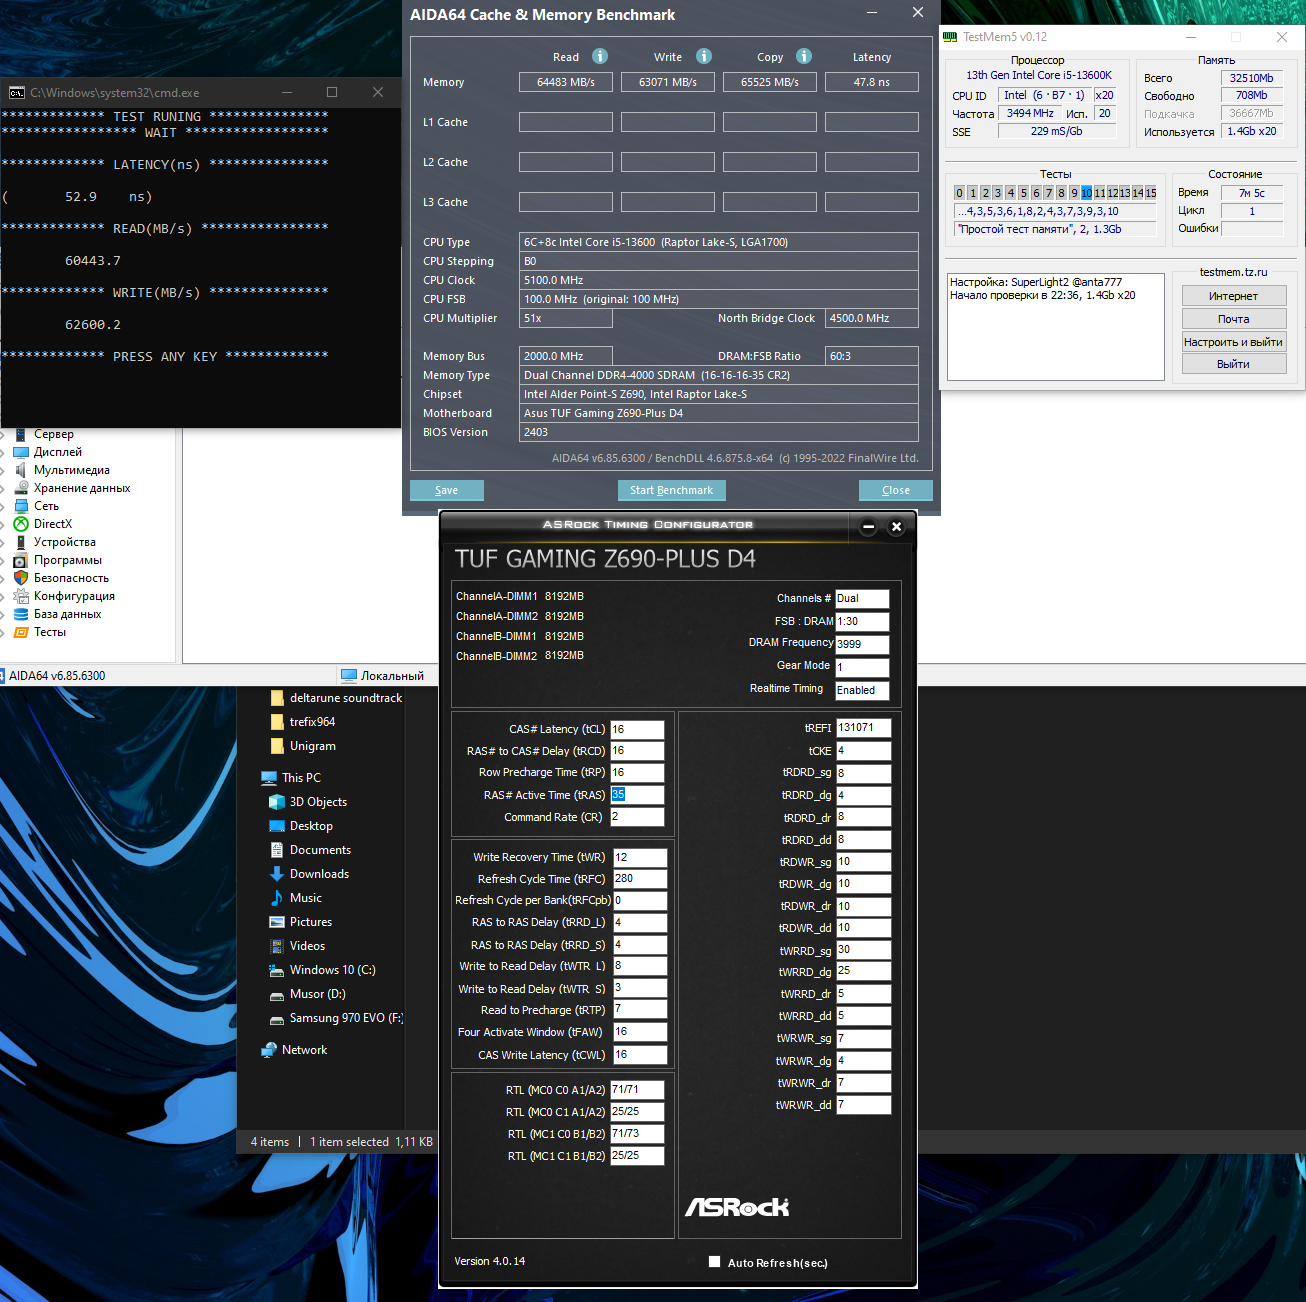Click the cmd.exe title bar icon
The height and width of the screenshot is (1302, 1306).
coord(17,92)
